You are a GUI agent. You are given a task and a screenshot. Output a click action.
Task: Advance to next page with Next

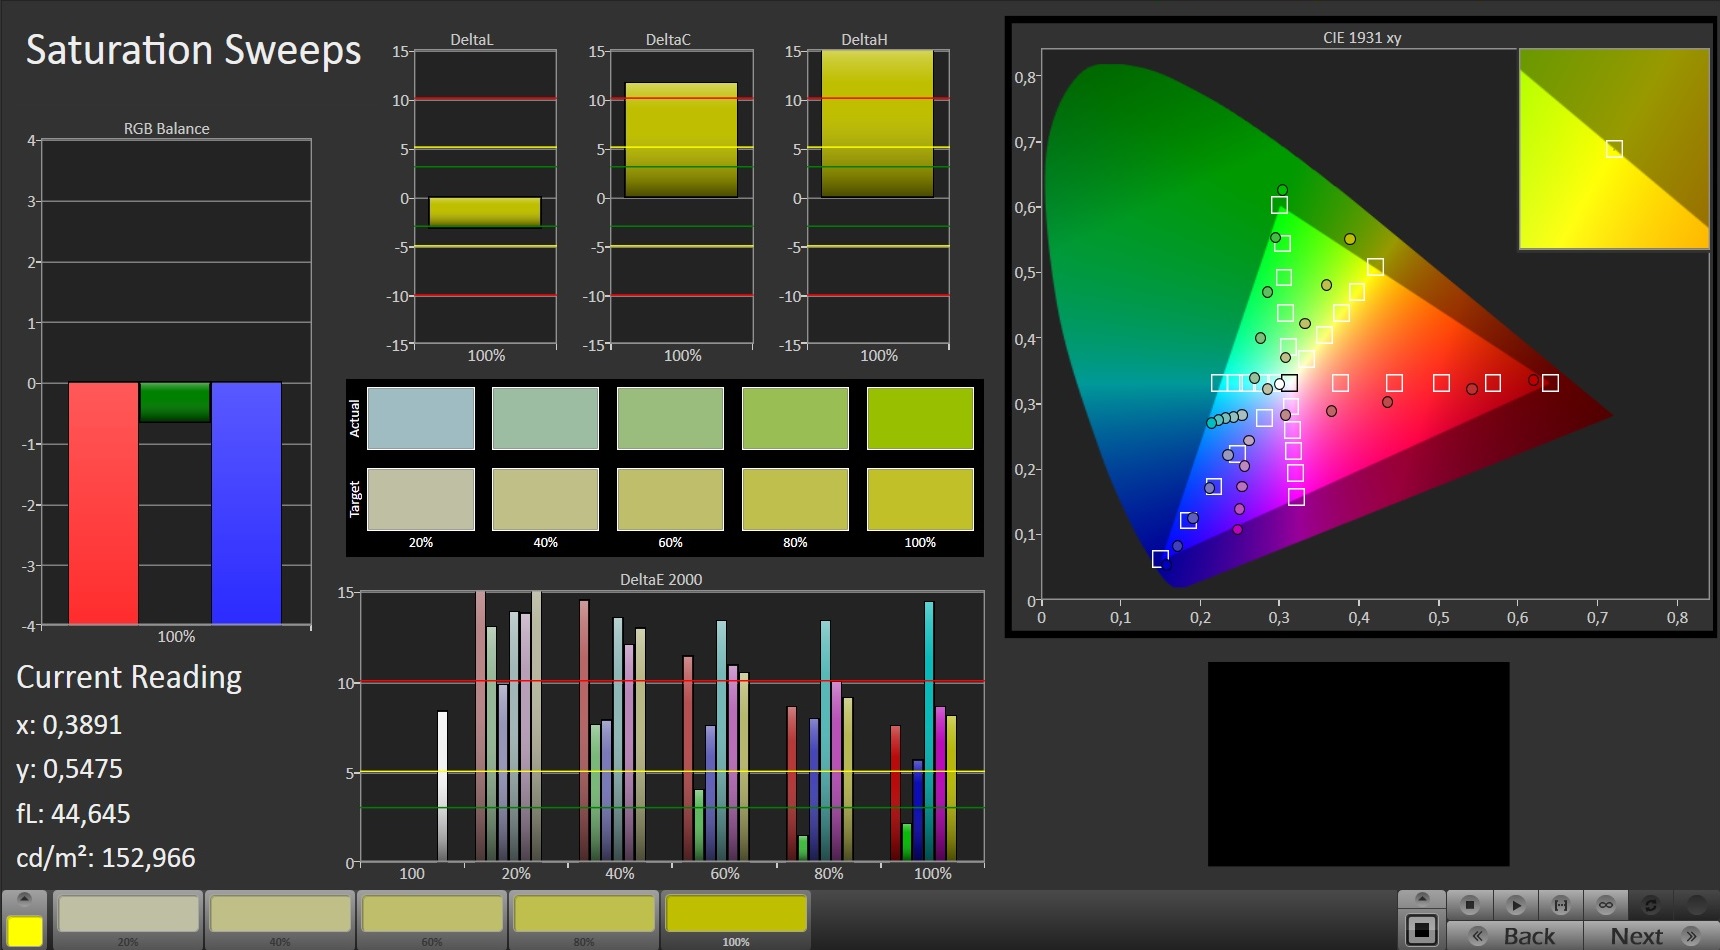click(1651, 936)
